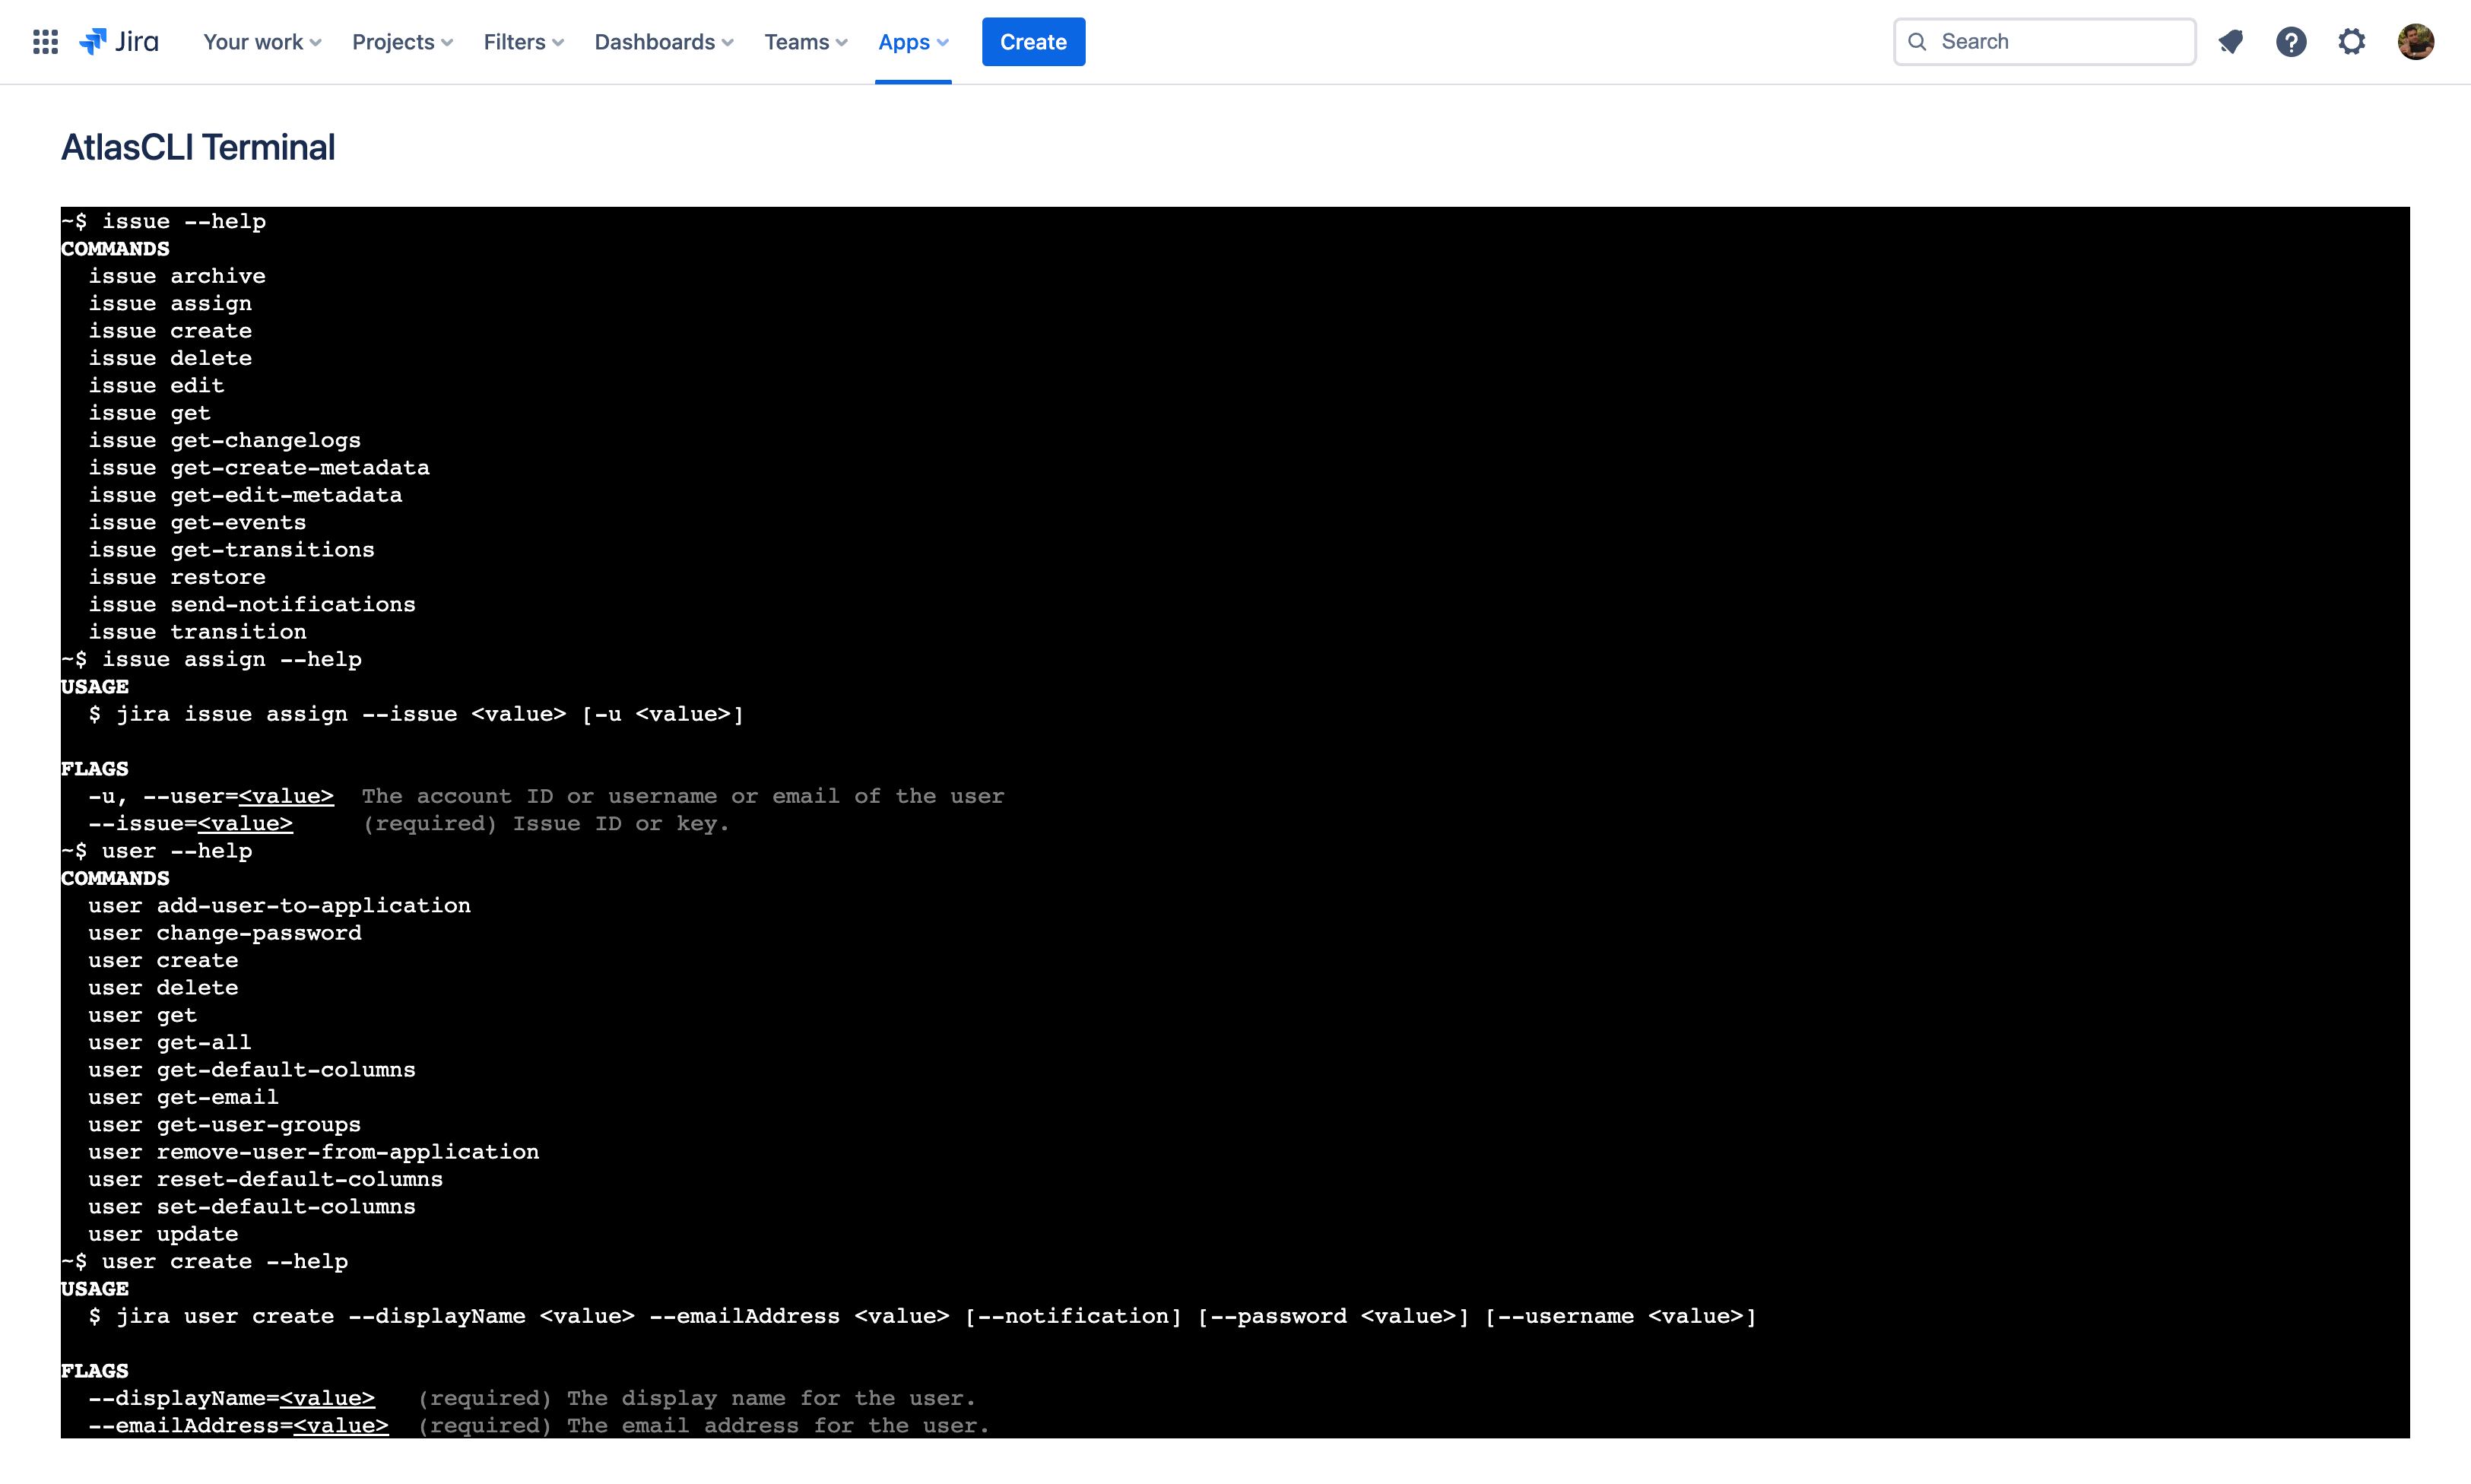Open the --issue value link in terminal
The image size is (2471, 1484).
click(x=245, y=823)
